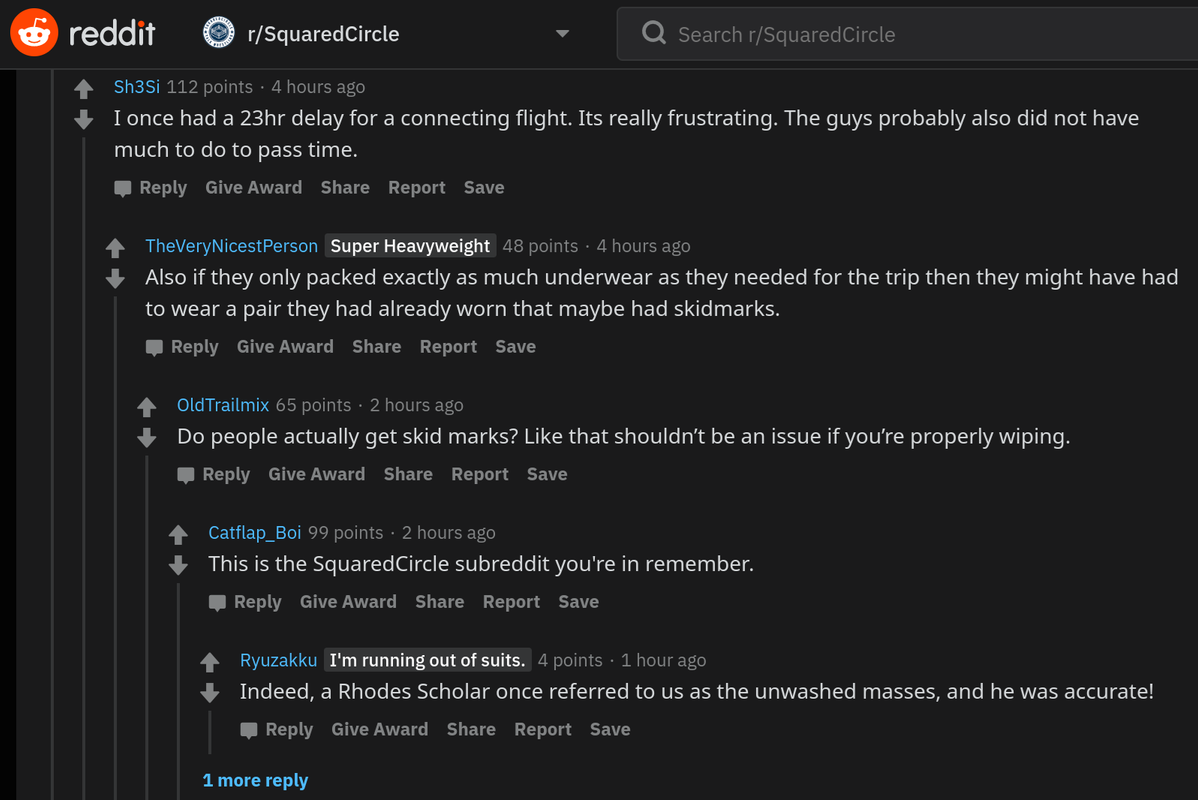Click the Reddit logo home icon

click(33, 34)
